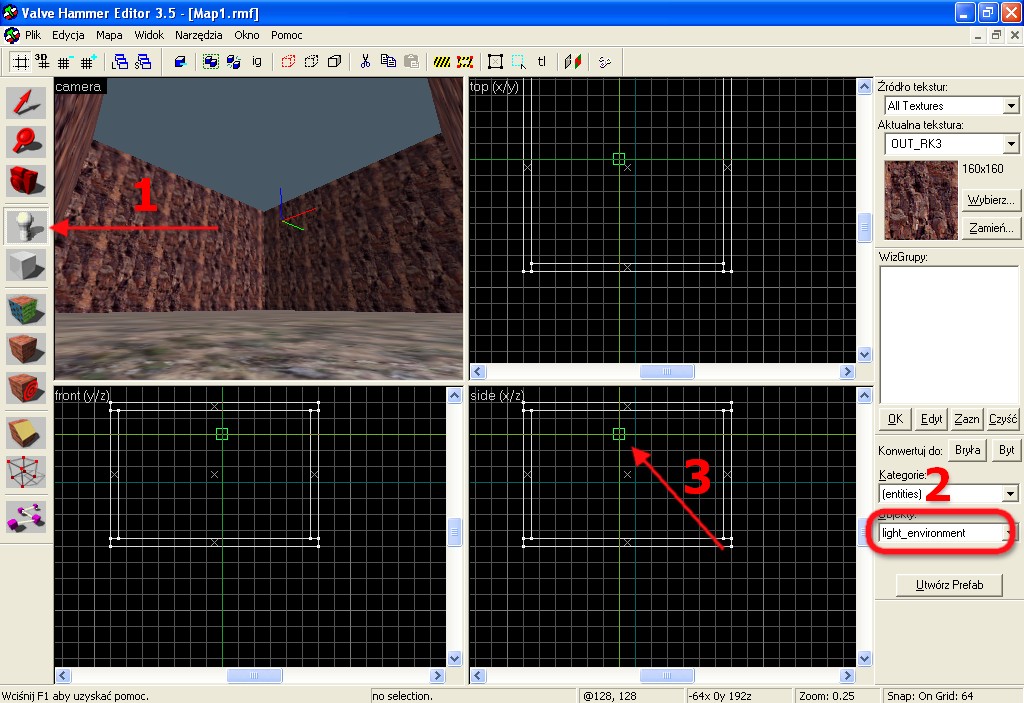
Task: Toggle the texture lock 'tl' button
Action: click(541, 62)
